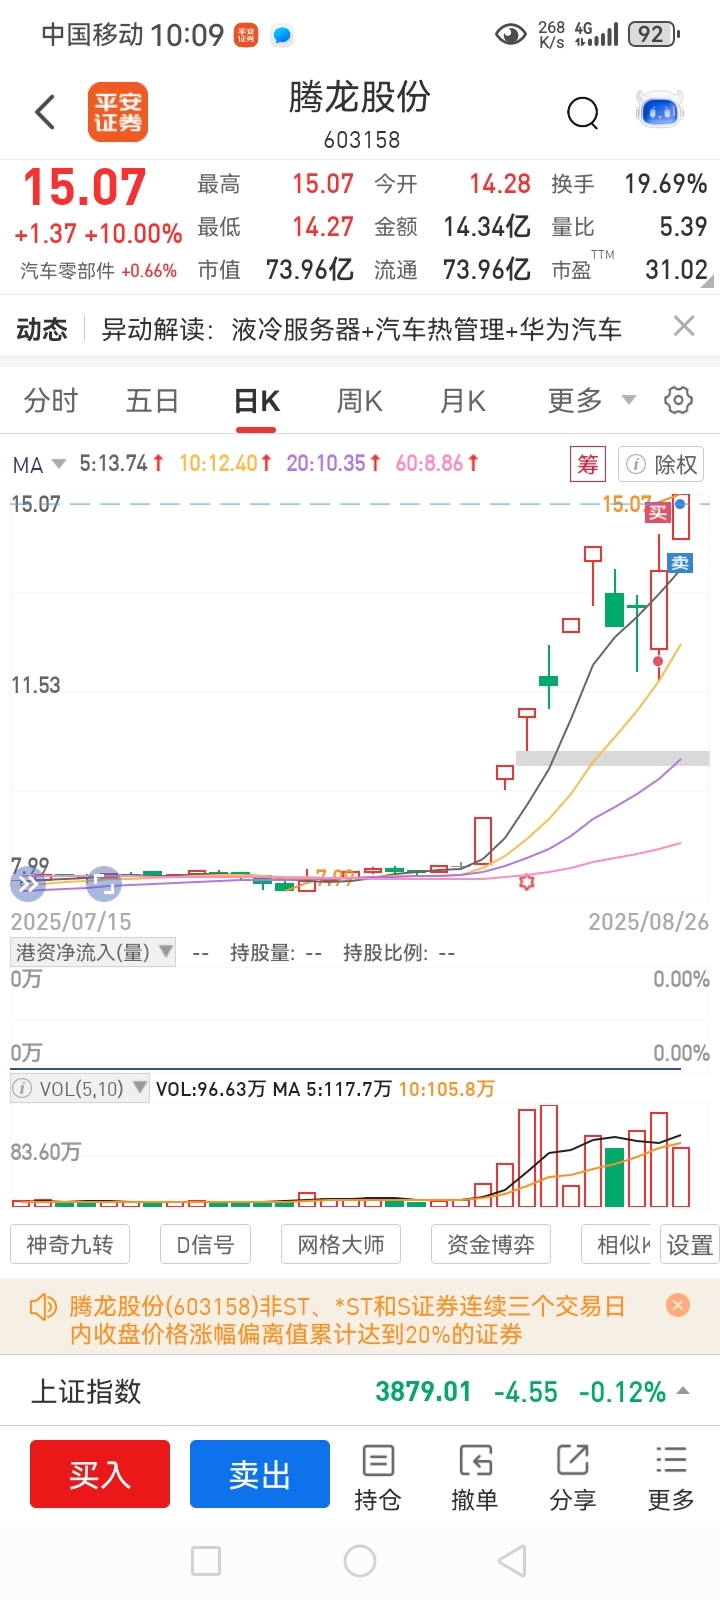Open stock search magnifier icon
This screenshot has width=720, height=1600.
point(582,113)
